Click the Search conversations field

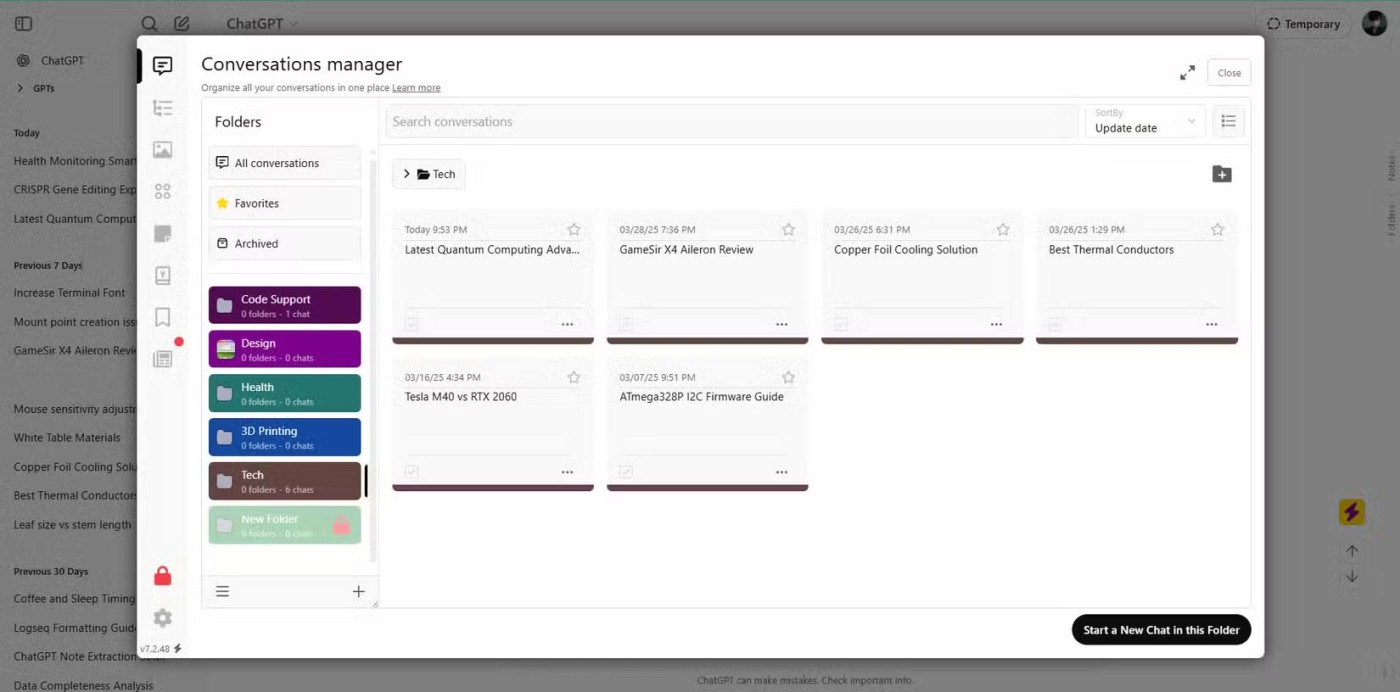730,122
